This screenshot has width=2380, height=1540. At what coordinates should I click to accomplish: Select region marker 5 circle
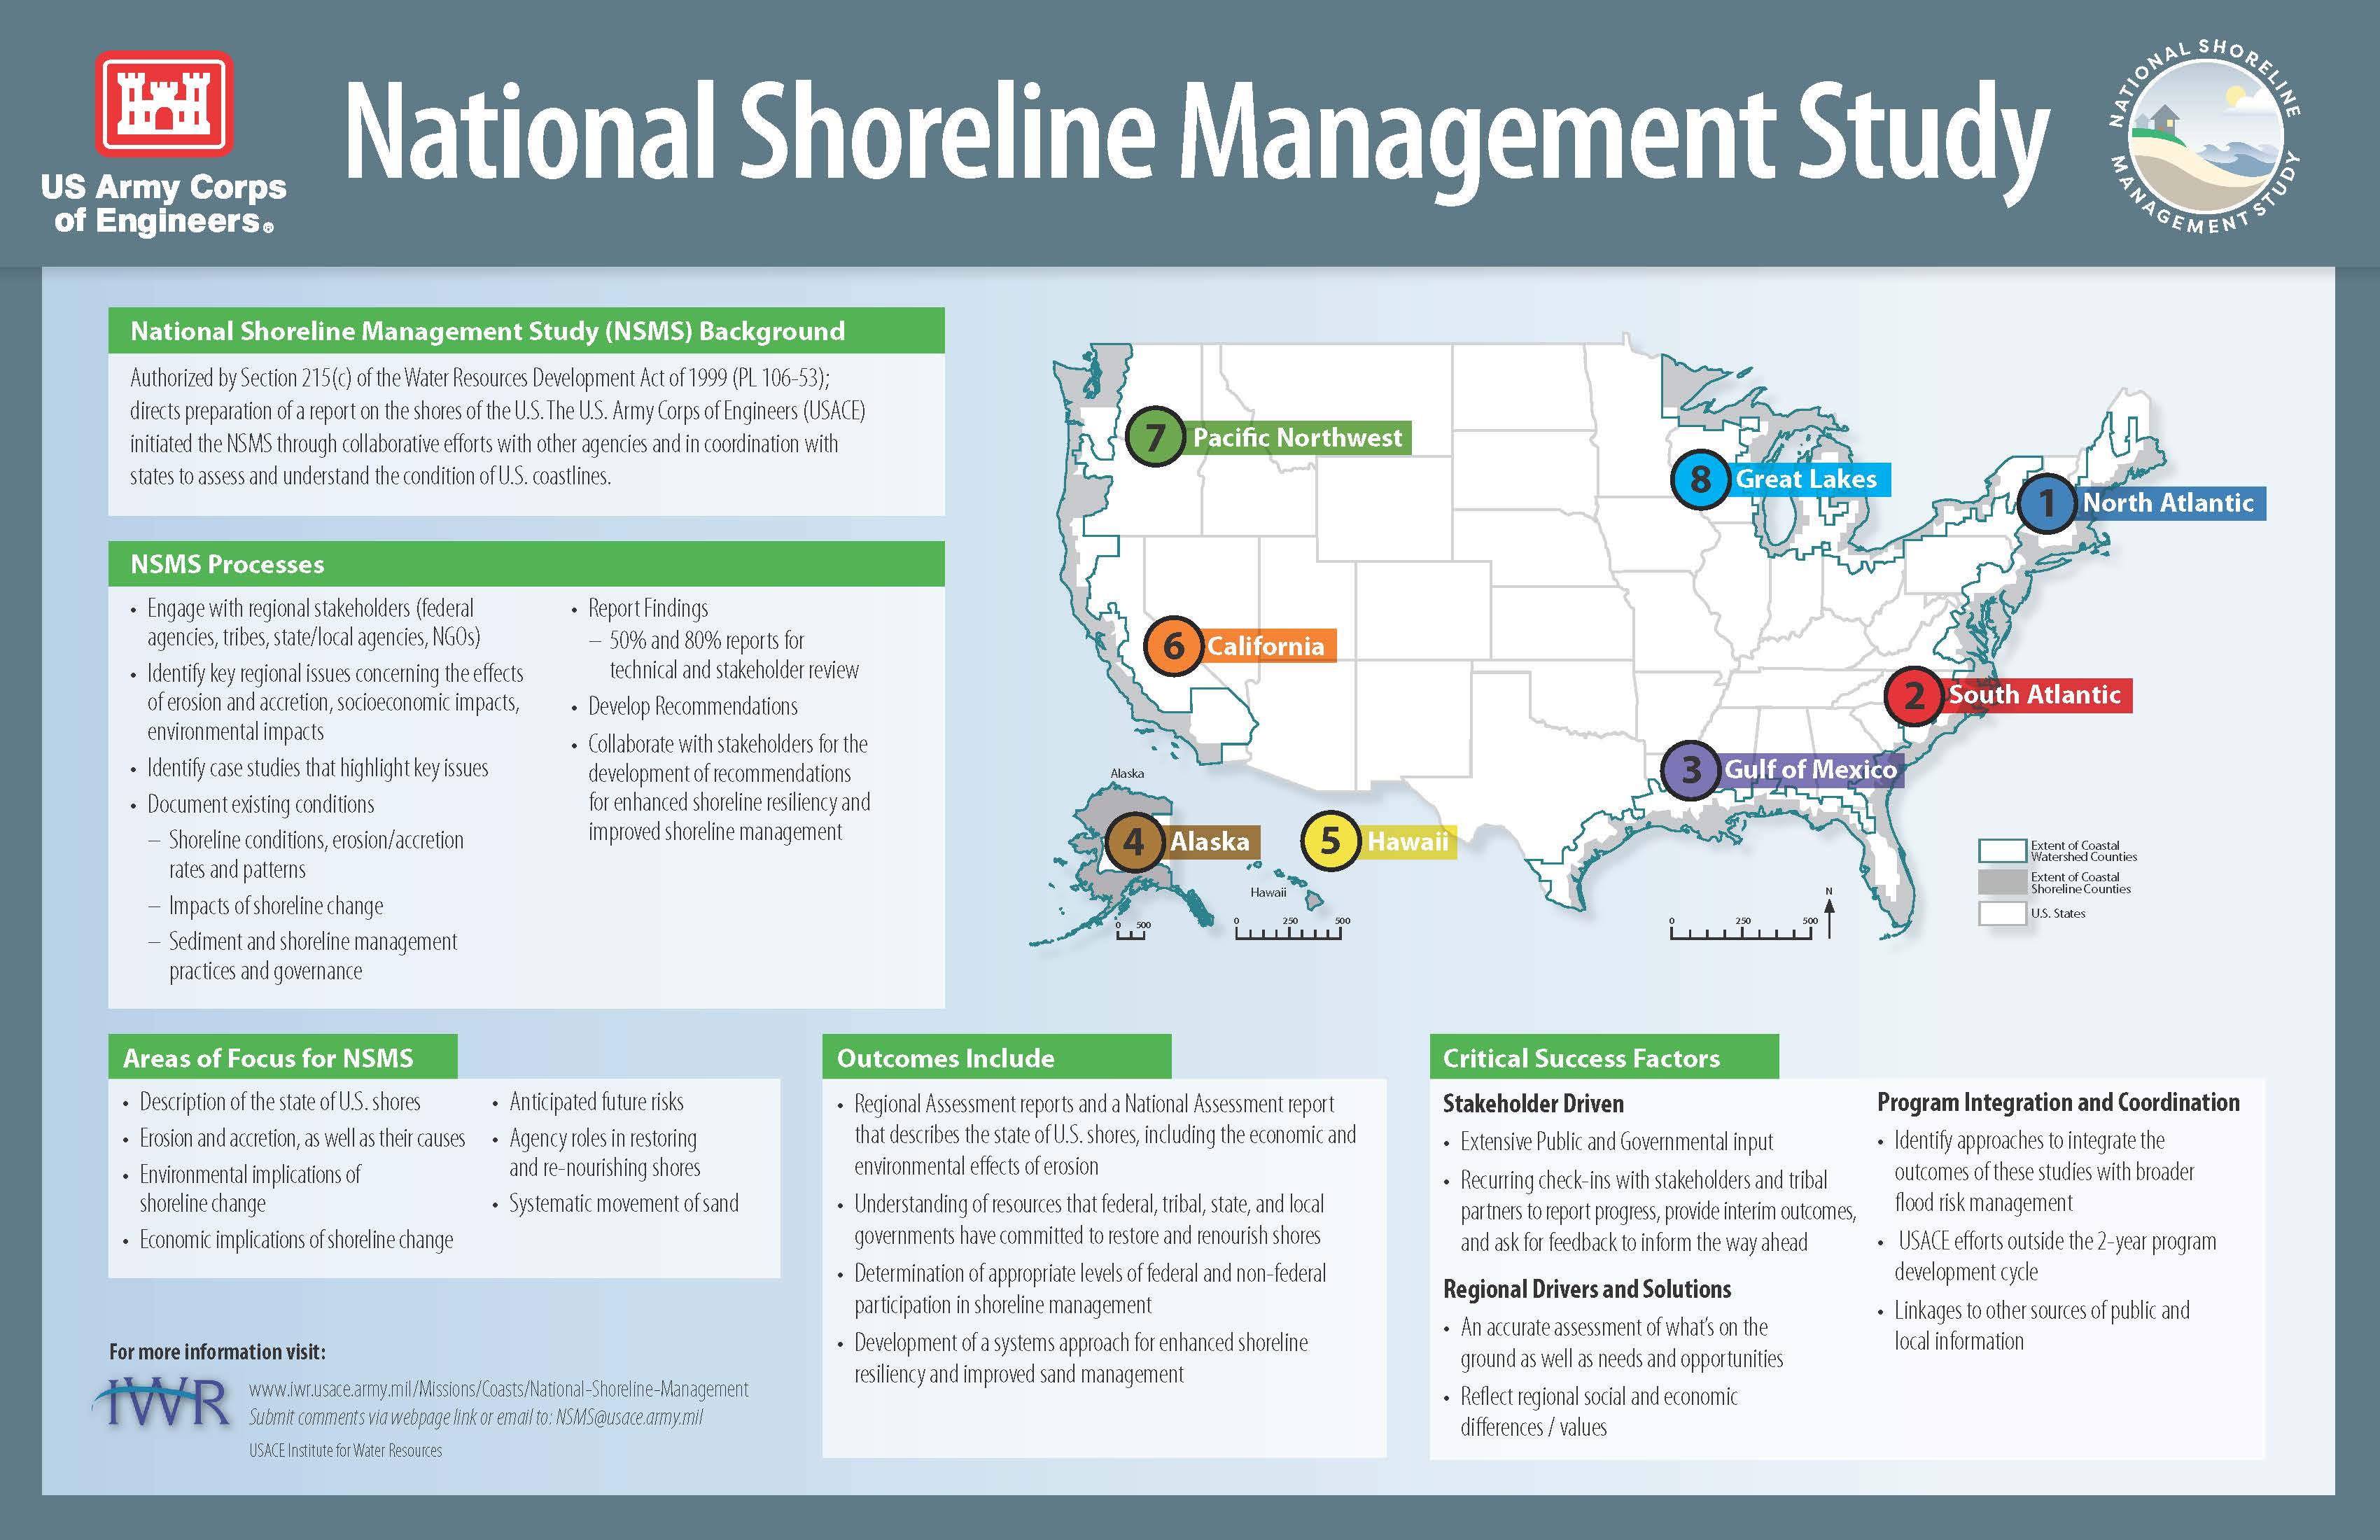[x=1330, y=840]
